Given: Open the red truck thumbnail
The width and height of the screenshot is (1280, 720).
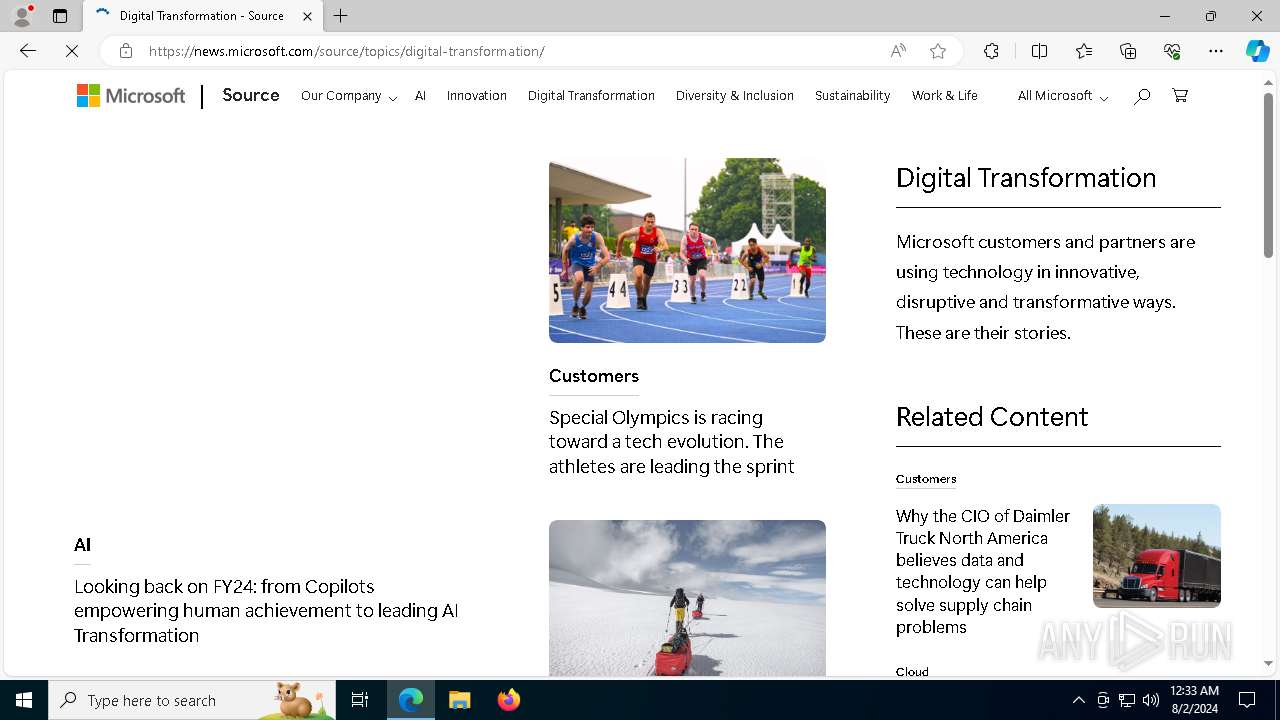Looking at the screenshot, I should click(1157, 556).
